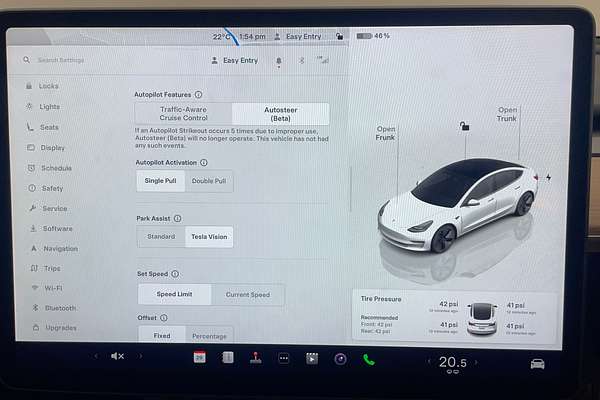Click the battery 46 % indicator

click(373, 36)
